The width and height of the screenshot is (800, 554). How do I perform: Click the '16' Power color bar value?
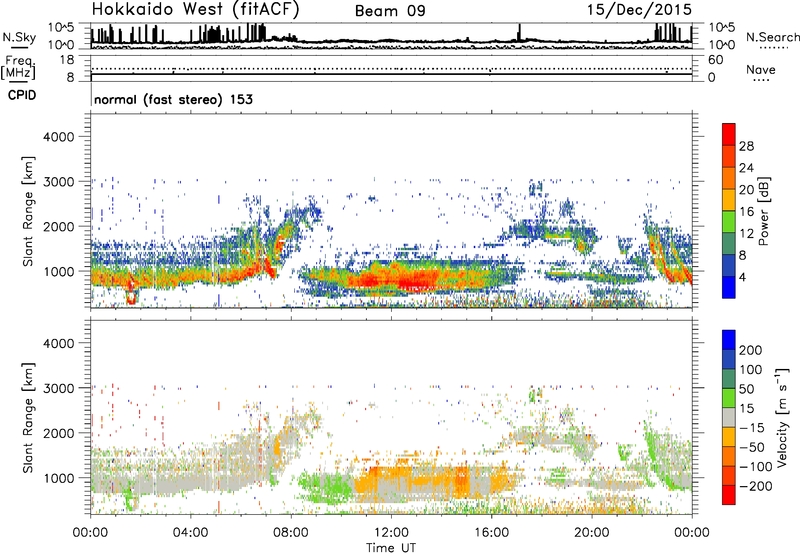(746, 212)
